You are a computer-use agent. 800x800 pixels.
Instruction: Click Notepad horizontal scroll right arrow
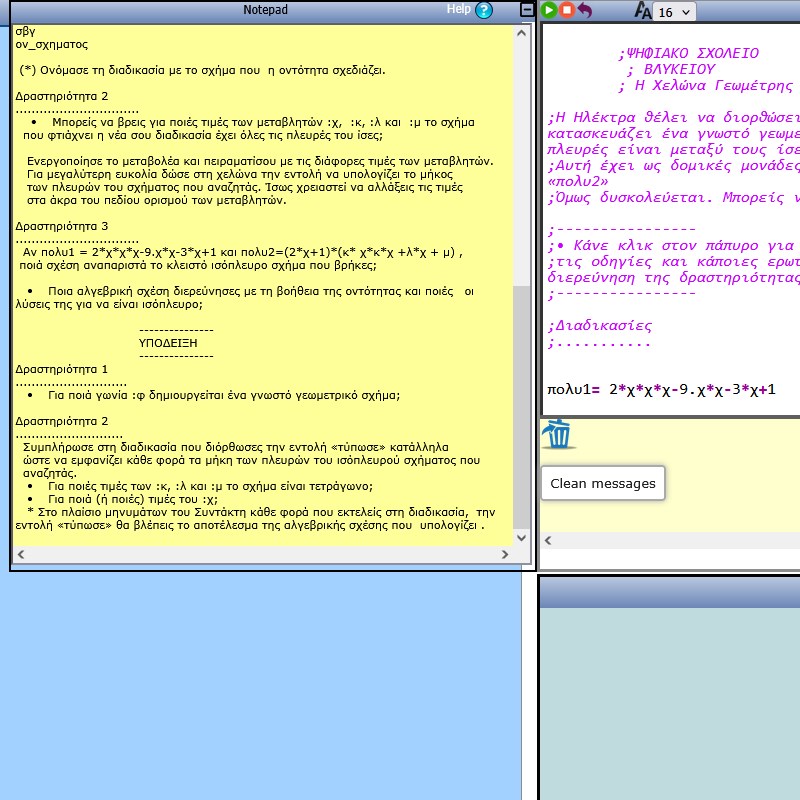(505, 554)
